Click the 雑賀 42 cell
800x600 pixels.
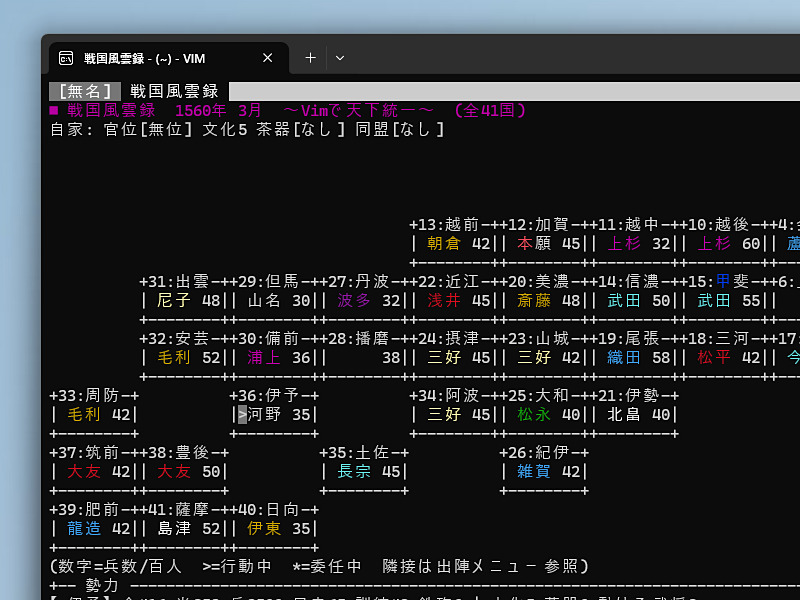[x=549, y=472]
